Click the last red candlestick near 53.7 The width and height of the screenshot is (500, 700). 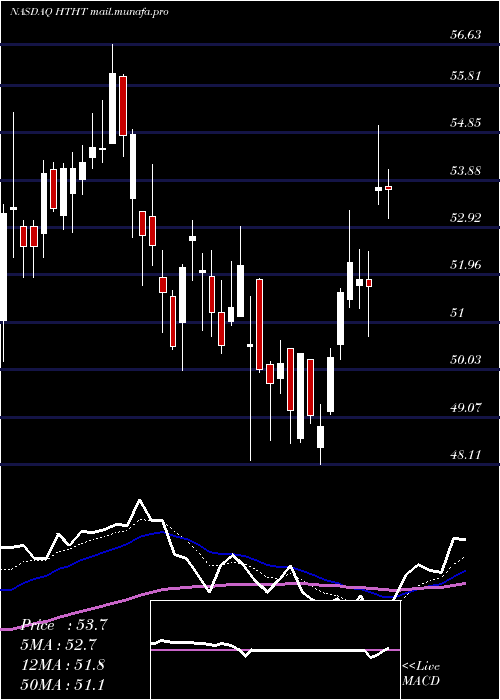[x=388, y=188]
